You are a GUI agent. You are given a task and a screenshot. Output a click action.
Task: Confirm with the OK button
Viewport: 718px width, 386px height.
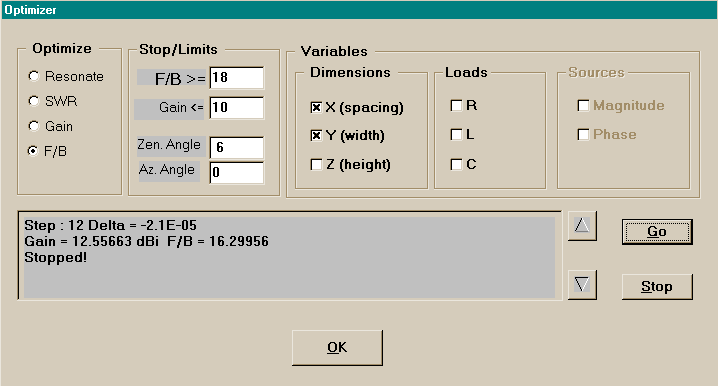pyautogui.click(x=337, y=348)
